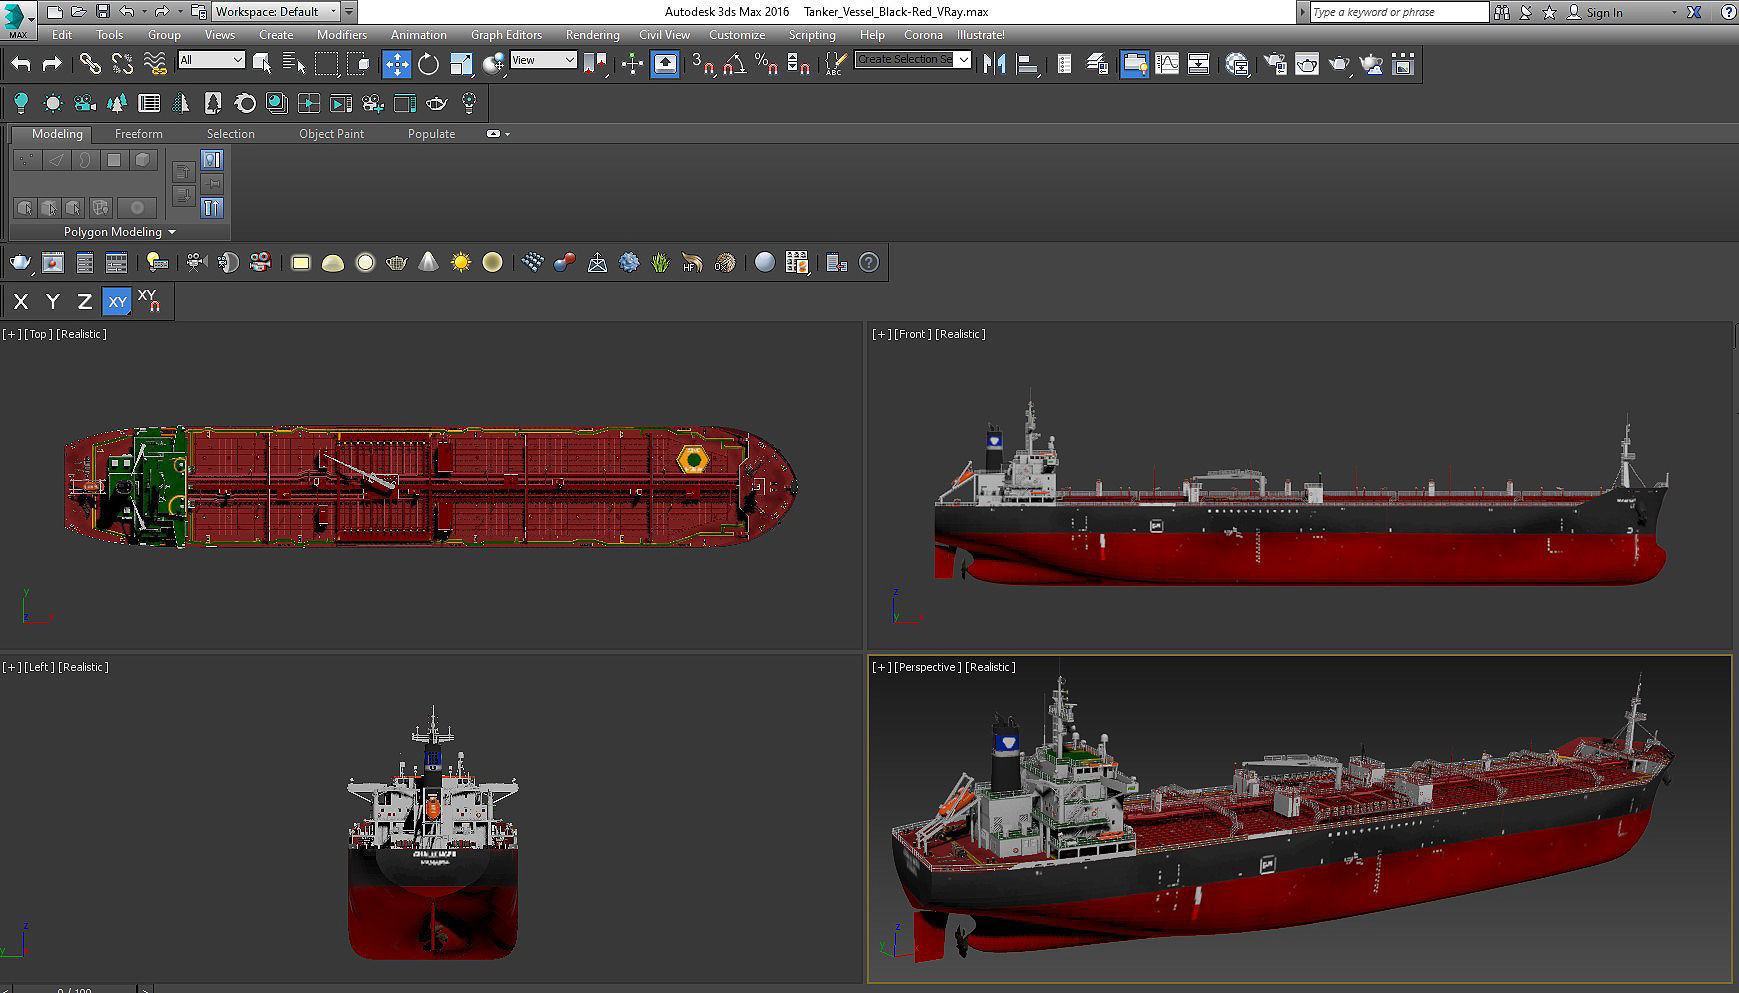This screenshot has width=1739, height=993.
Task: Toggle the Spinner Snap button
Action: pos(798,64)
